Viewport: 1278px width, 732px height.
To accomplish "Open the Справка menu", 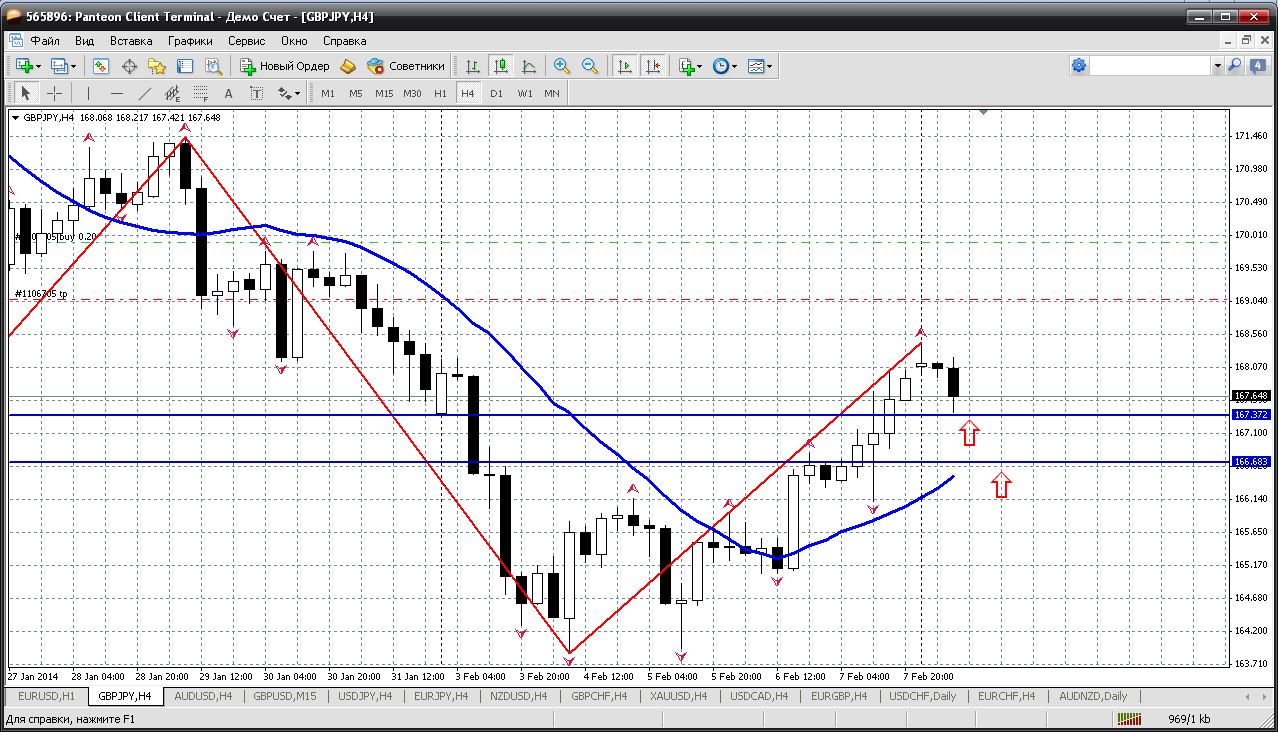I will point(344,41).
